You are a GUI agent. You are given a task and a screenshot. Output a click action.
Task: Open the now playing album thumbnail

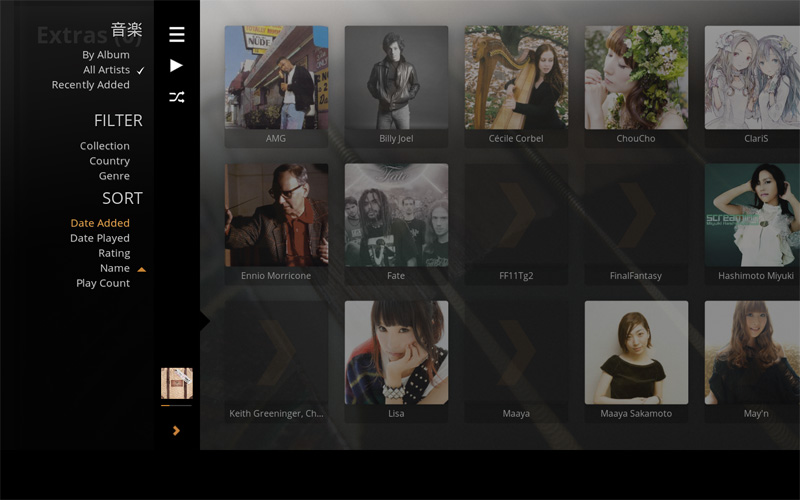click(x=177, y=383)
